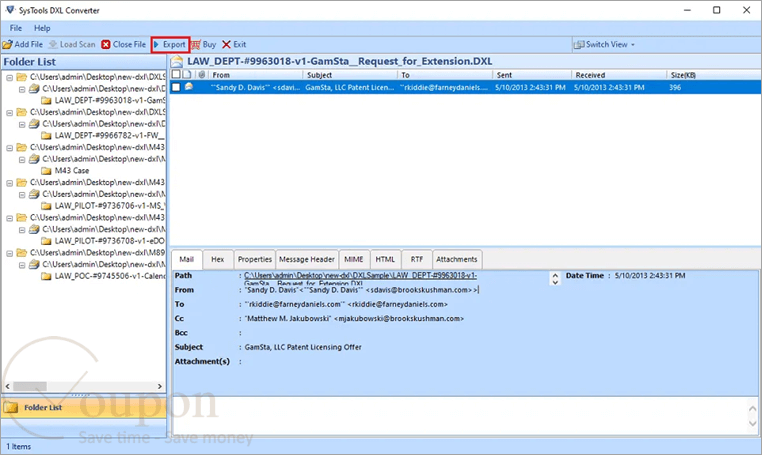Open the Switch View dropdown
This screenshot has height=455, width=762.
[x=604, y=44]
